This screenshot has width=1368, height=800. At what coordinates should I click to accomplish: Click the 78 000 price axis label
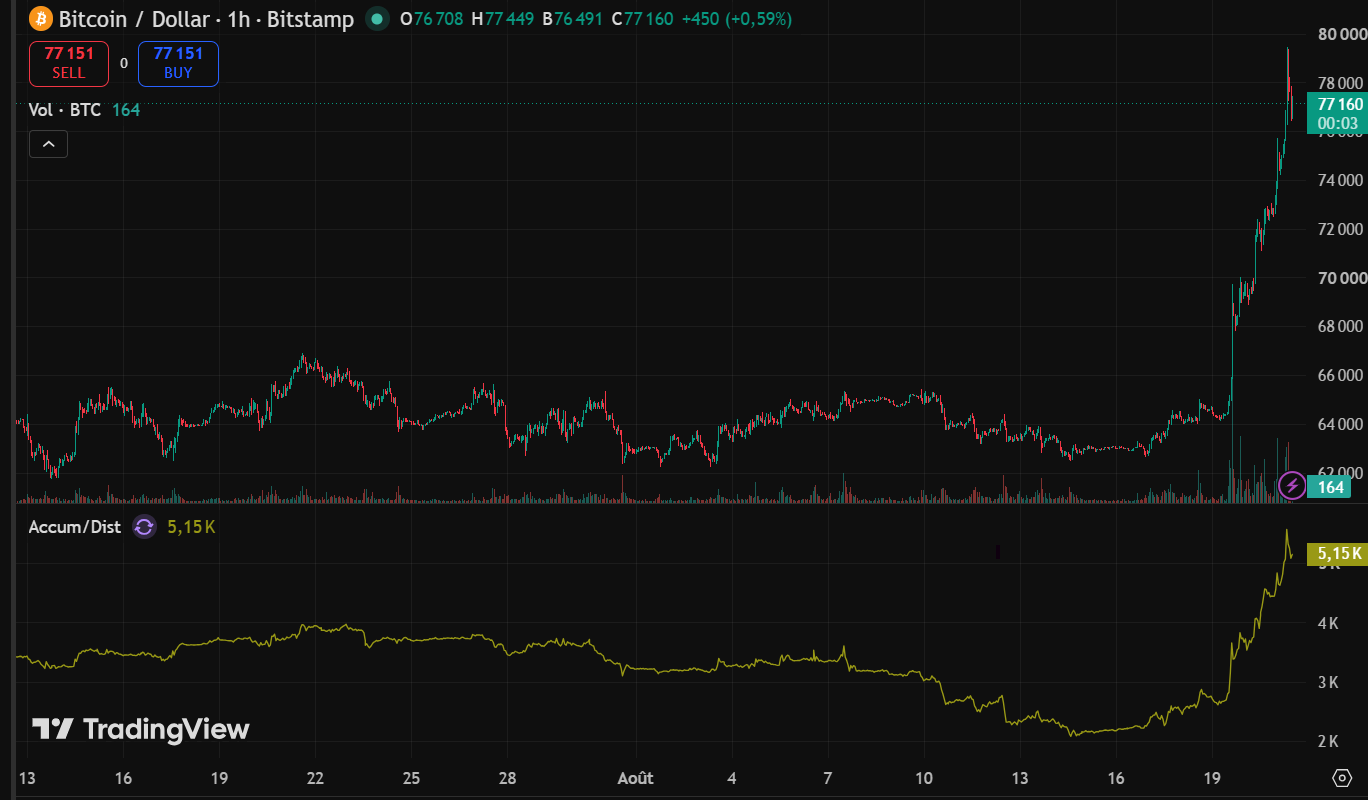1341,83
